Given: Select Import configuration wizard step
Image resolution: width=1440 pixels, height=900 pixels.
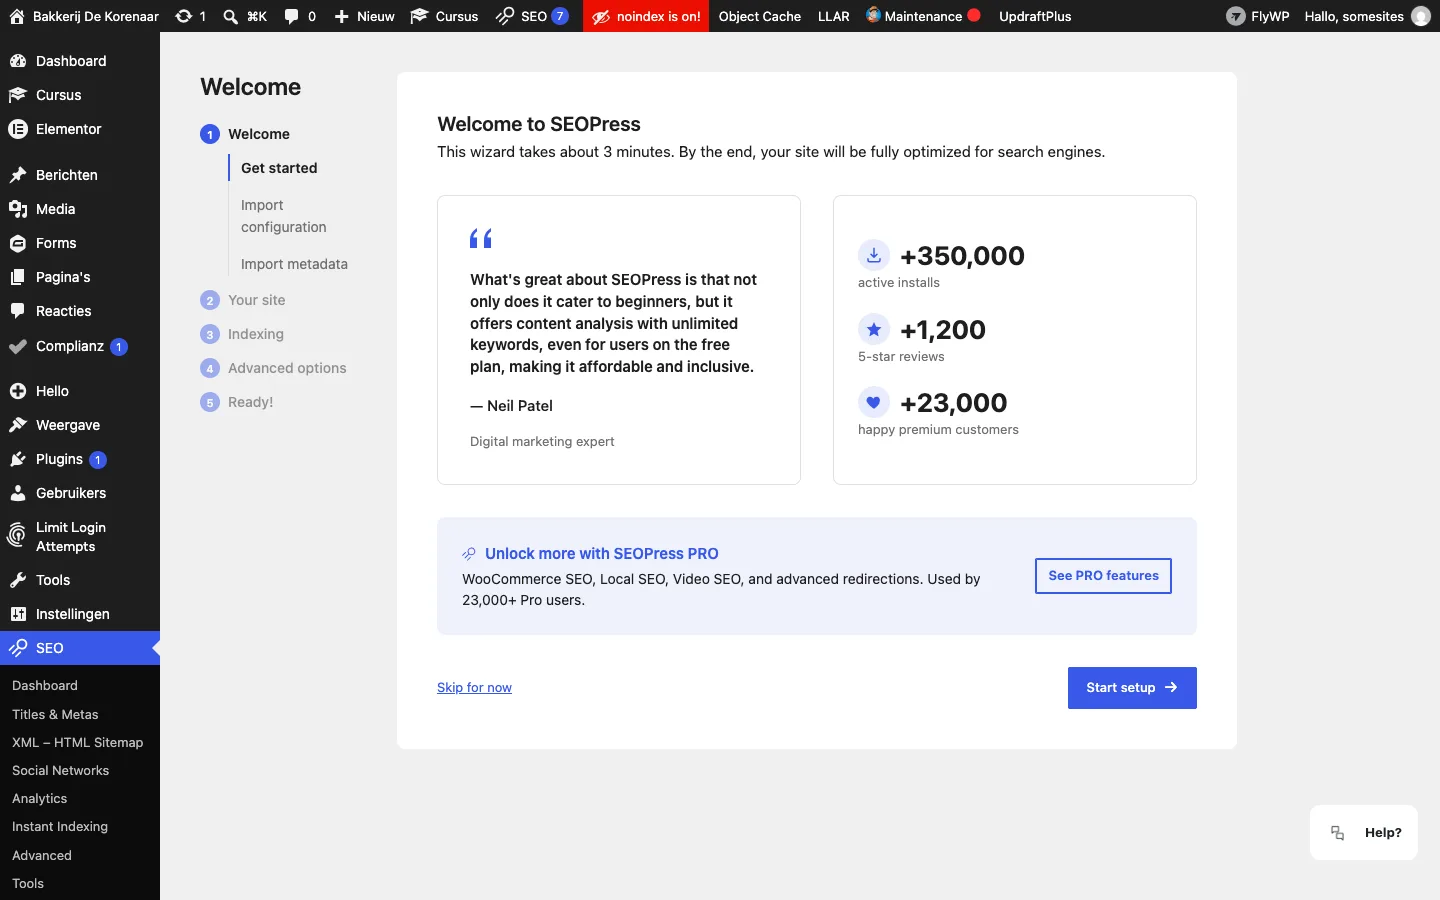Looking at the screenshot, I should click(x=284, y=216).
